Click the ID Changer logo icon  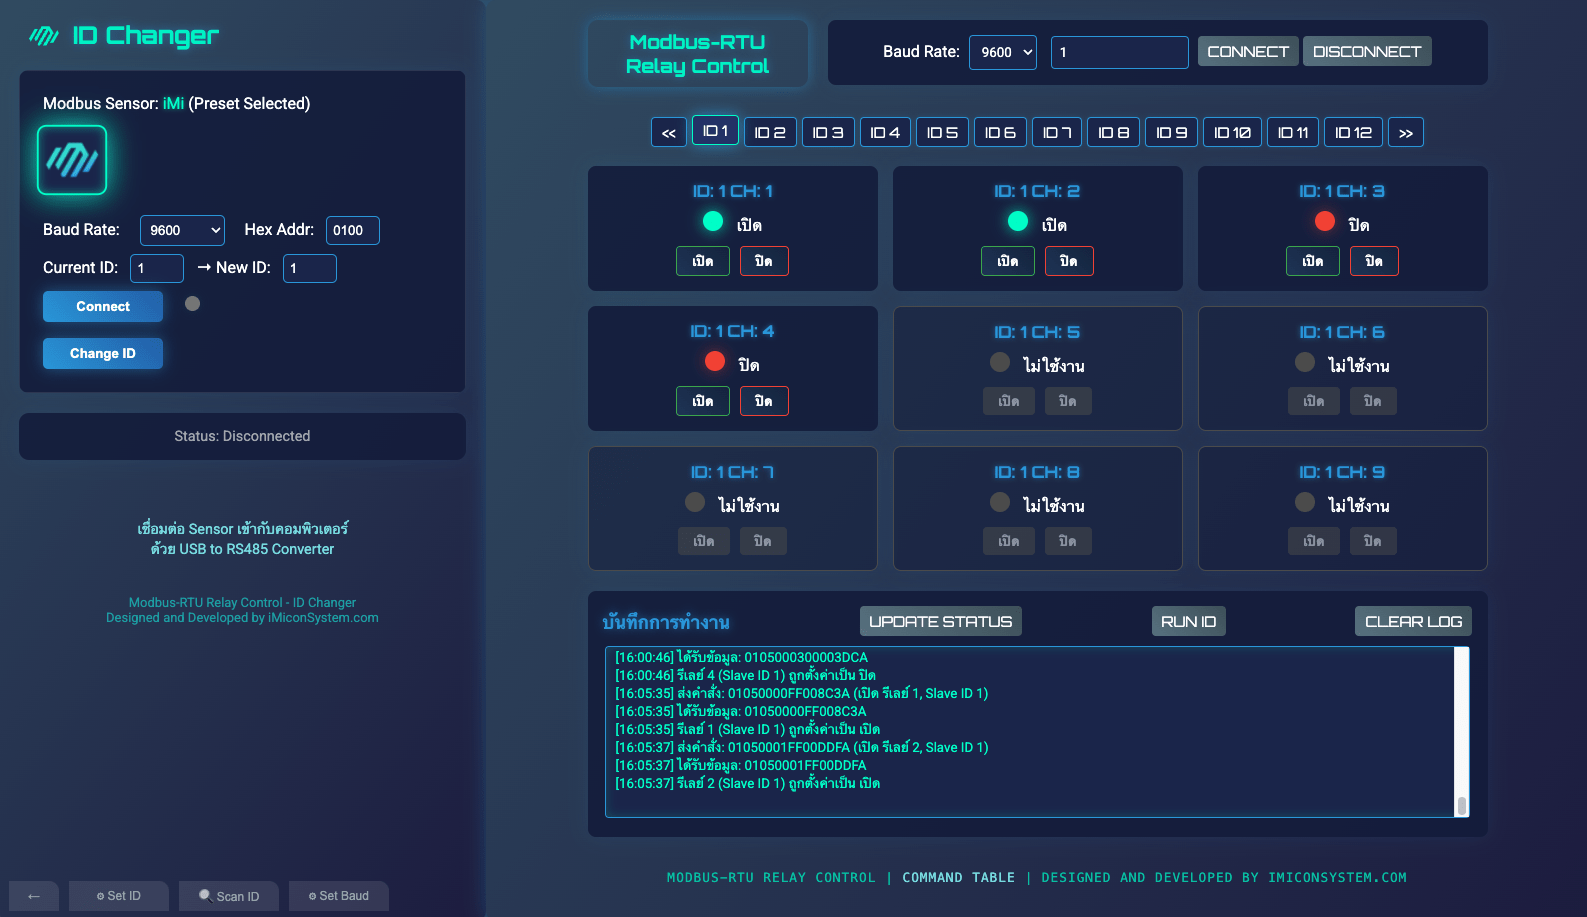pyautogui.click(x=44, y=36)
